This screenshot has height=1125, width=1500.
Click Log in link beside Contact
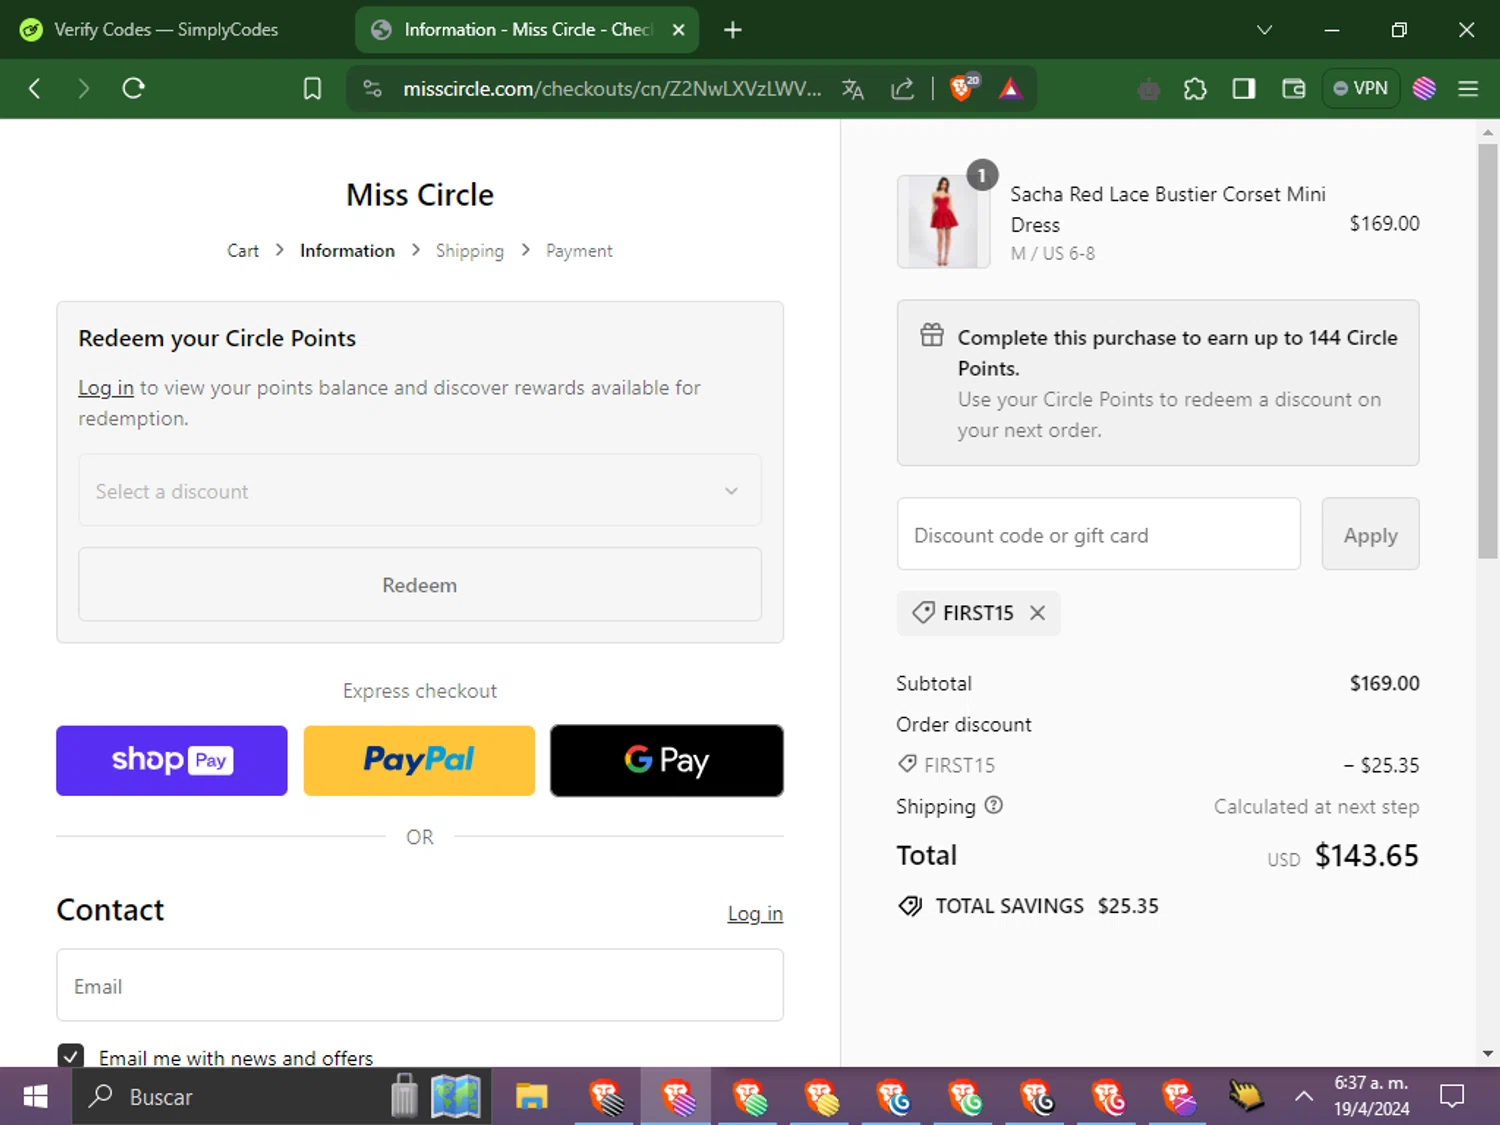[755, 914]
